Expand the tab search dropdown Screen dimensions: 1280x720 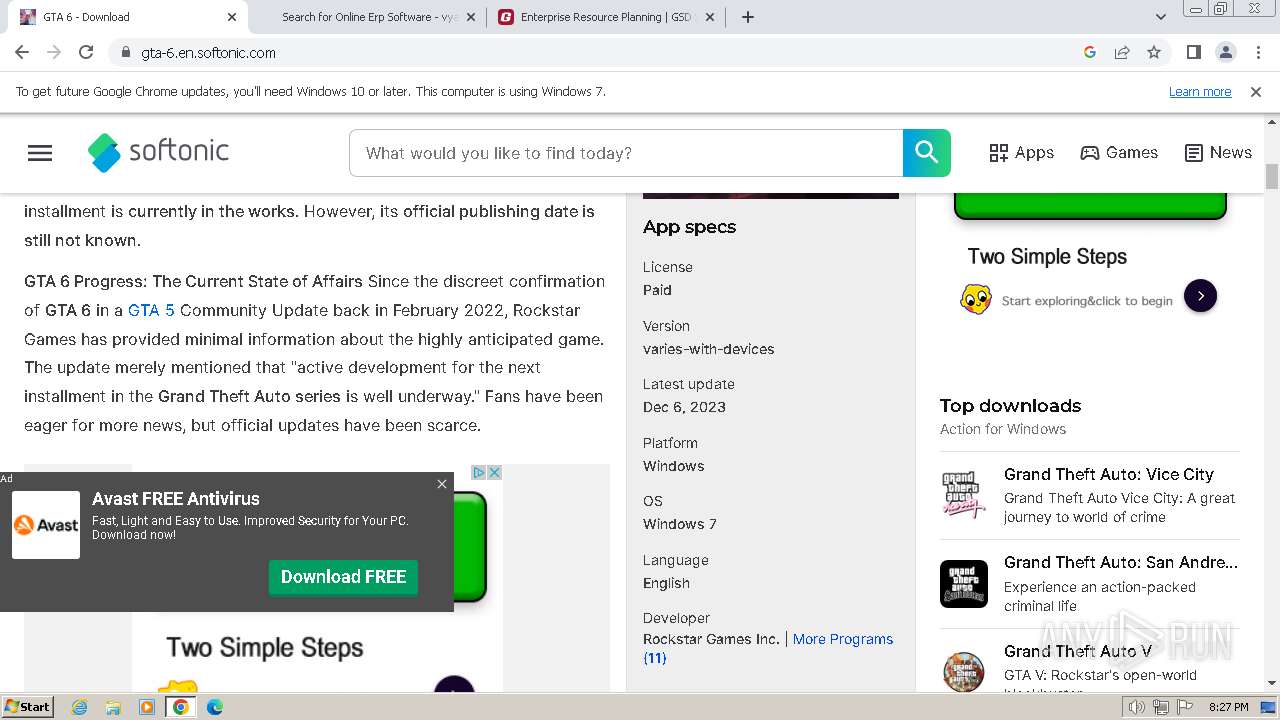pos(1161,17)
